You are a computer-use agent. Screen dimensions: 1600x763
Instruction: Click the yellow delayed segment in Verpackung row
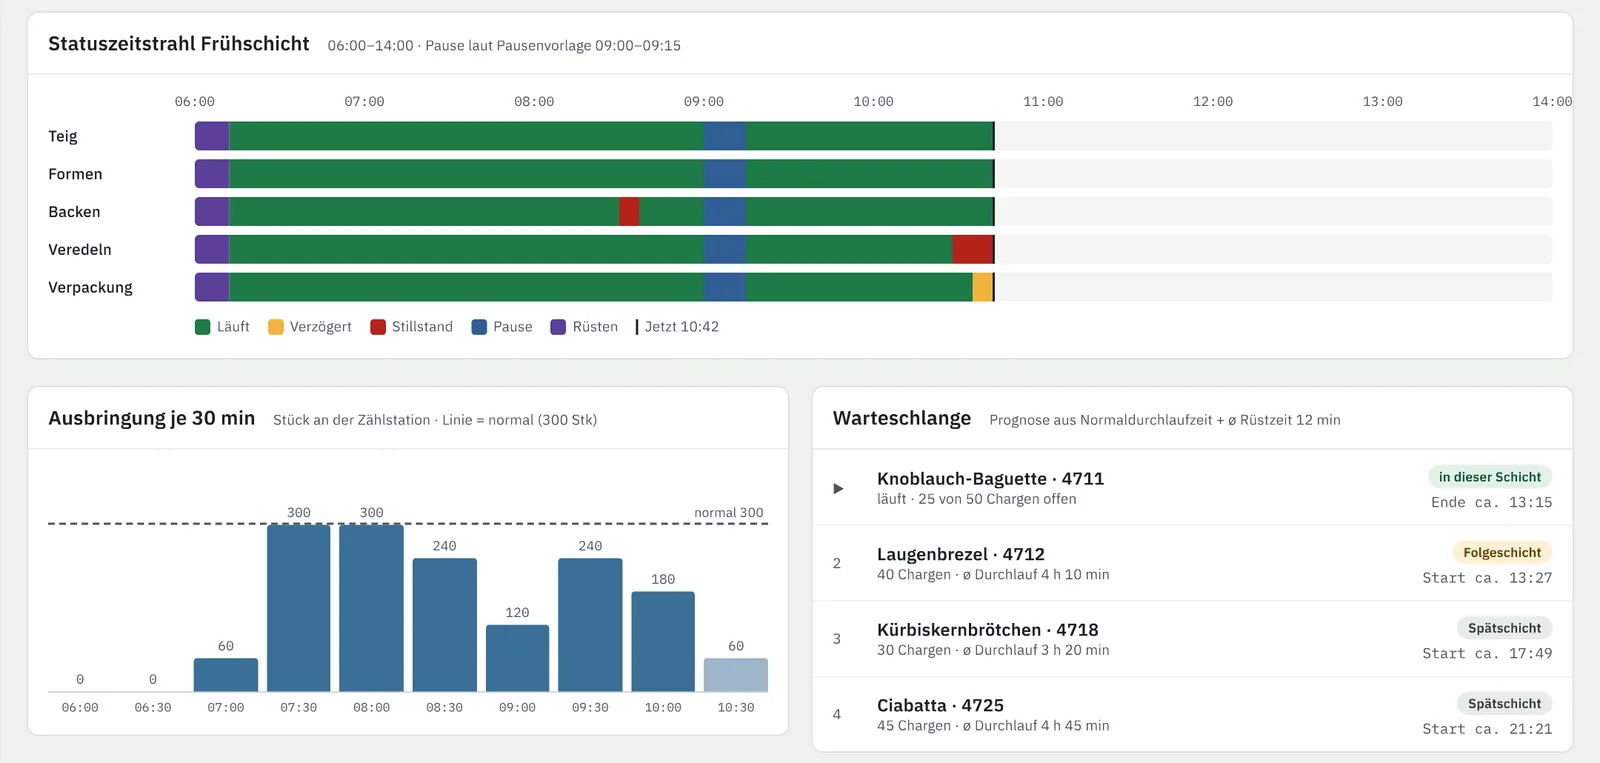tap(983, 288)
